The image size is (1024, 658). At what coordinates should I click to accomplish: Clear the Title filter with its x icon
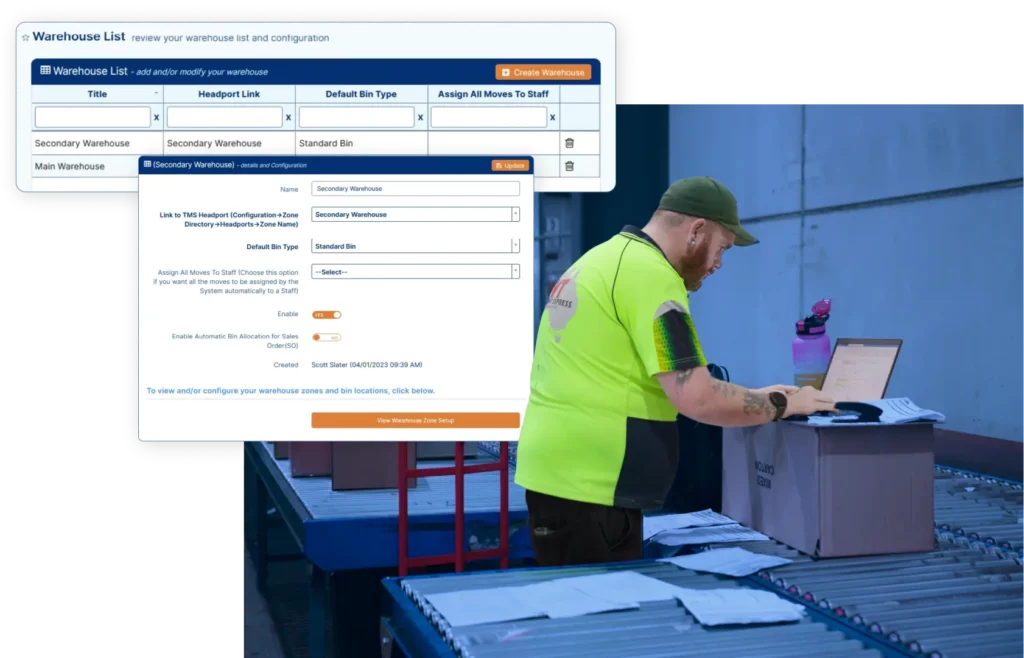click(x=156, y=117)
